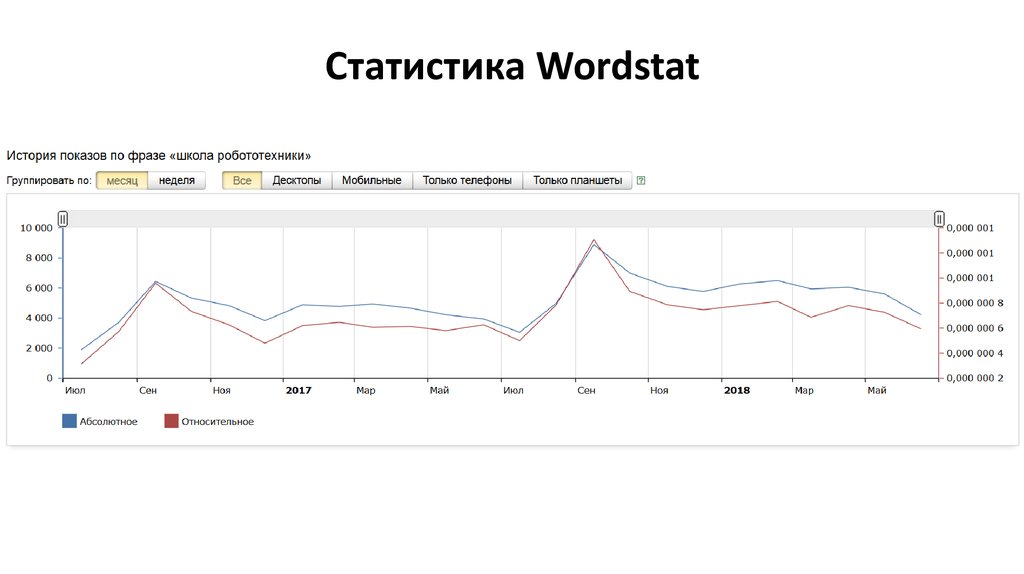Click the 8 000 axis value
Screen dimensions: 1024x574
click(x=39, y=258)
